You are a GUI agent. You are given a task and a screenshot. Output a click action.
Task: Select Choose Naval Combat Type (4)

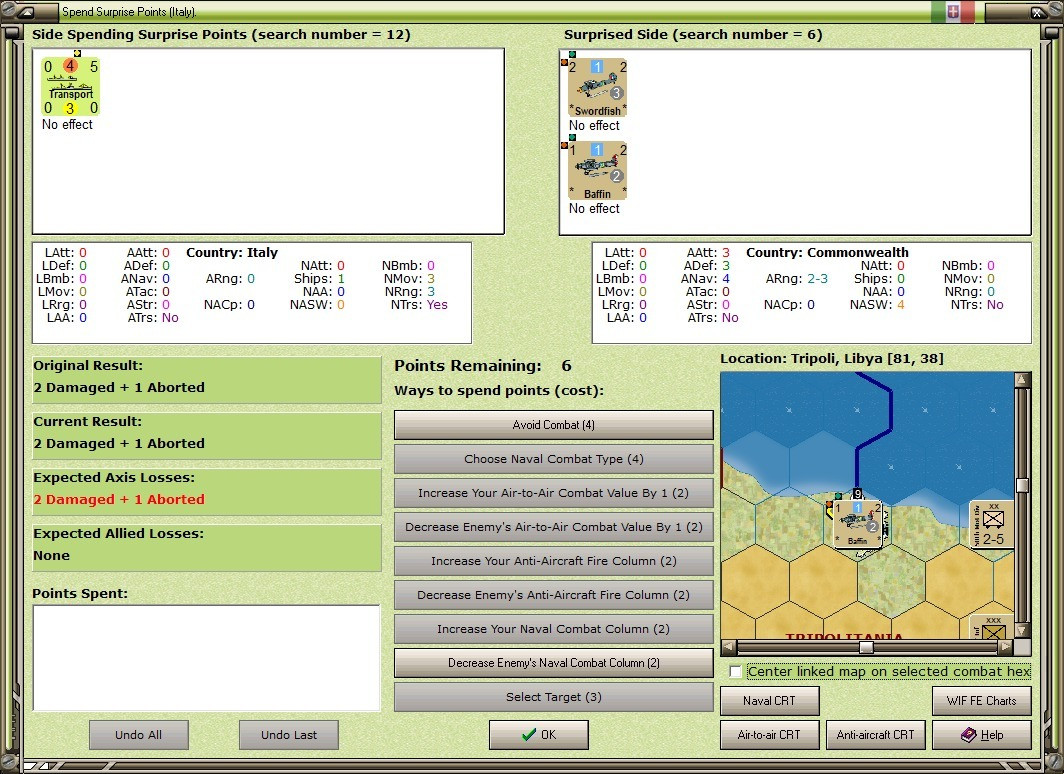click(554, 459)
